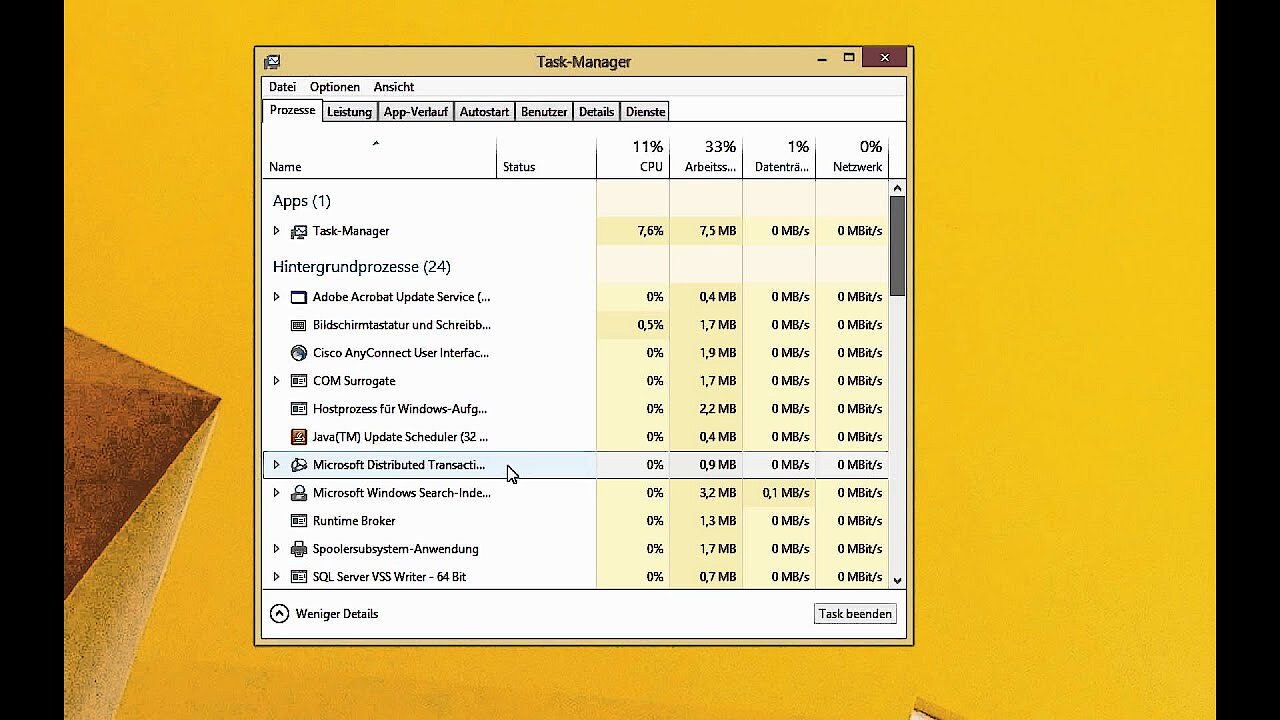The height and width of the screenshot is (720, 1280).
Task: Switch to the Leistung tab
Action: [349, 112]
